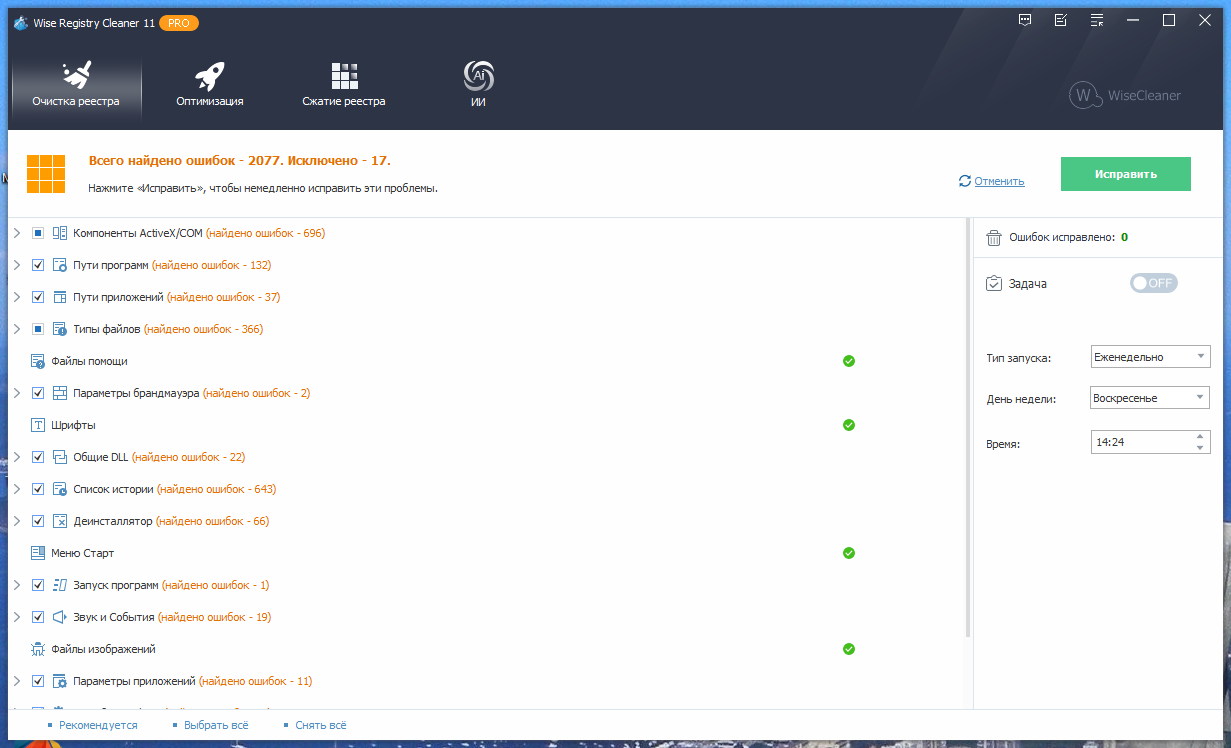Switch to the Оптимизация tab
The image size is (1231, 748).
coord(210,85)
